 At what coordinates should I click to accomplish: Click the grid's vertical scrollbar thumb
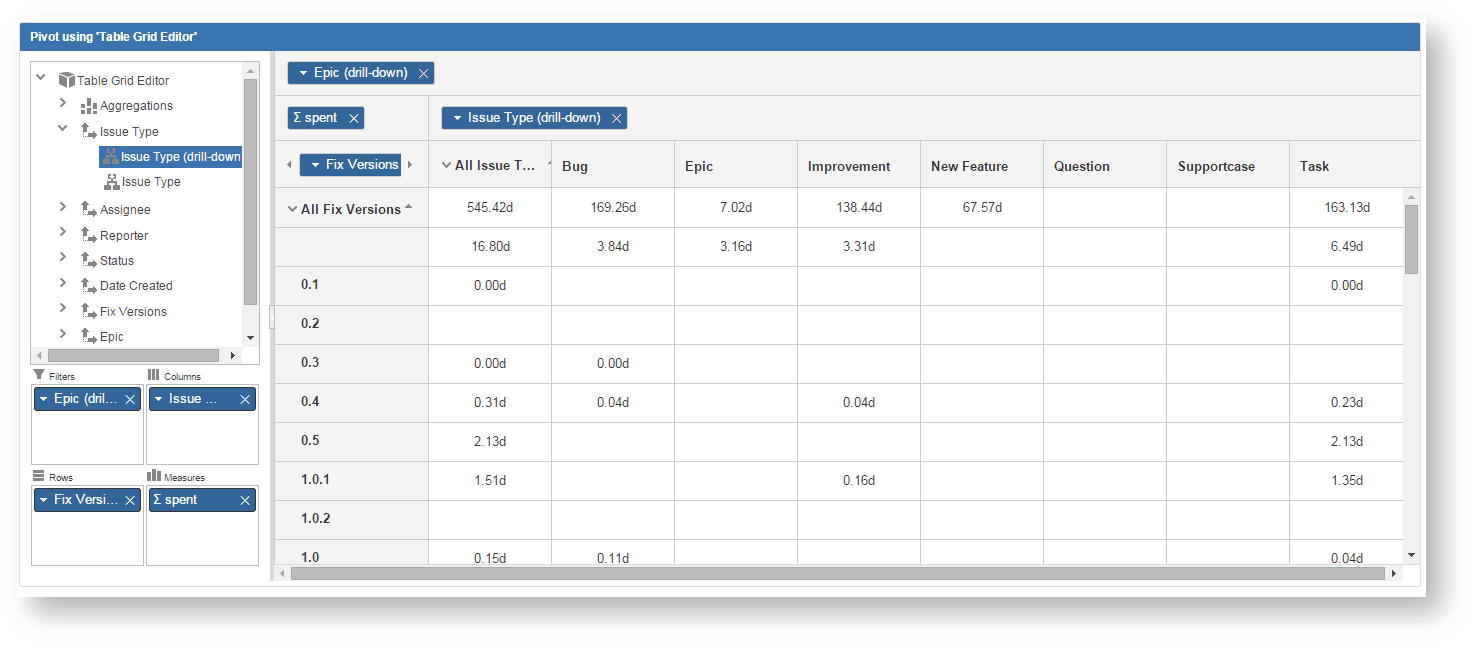click(x=1411, y=239)
